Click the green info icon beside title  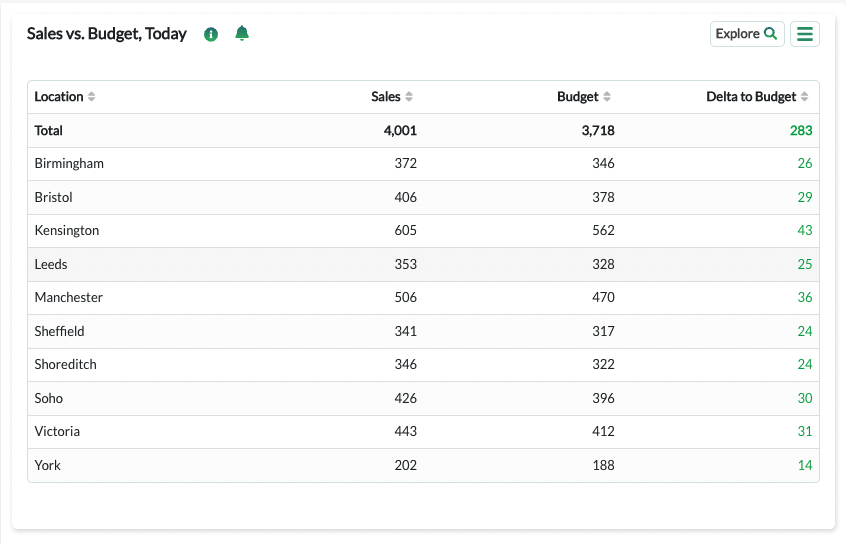(210, 35)
